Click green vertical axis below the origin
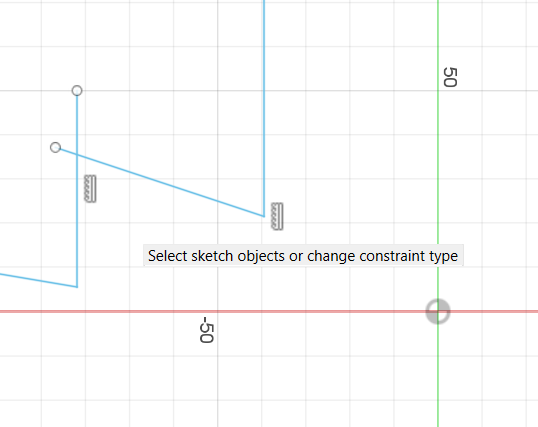This screenshot has width=538, height=427. coord(438,374)
